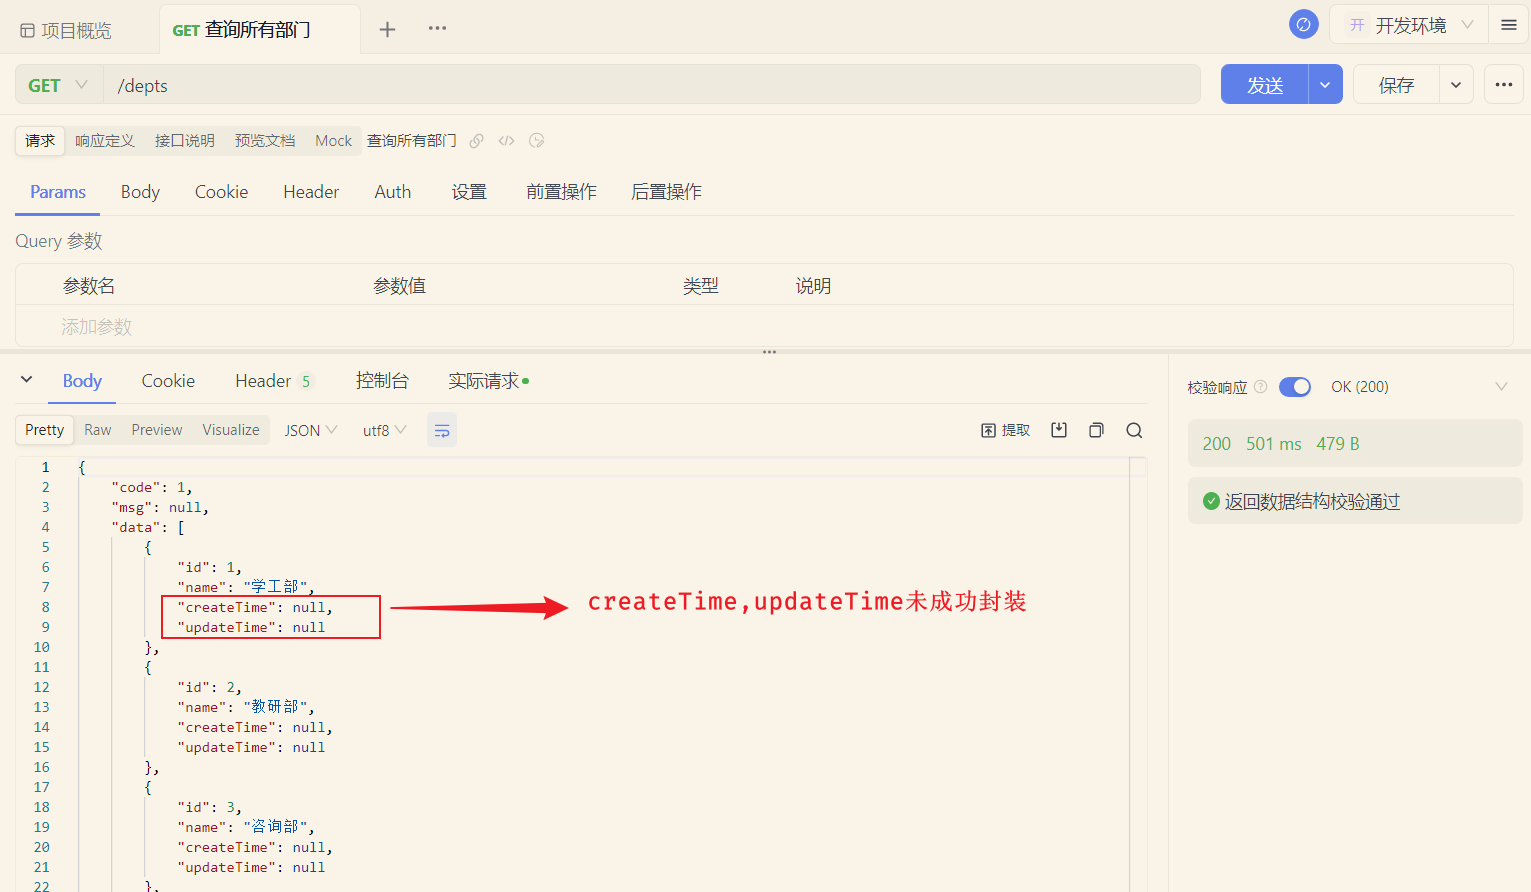Image resolution: width=1531 pixels, height=892 pixels.
Task: Open the utf8 encoding dropdown
Action: click(384, 429)
